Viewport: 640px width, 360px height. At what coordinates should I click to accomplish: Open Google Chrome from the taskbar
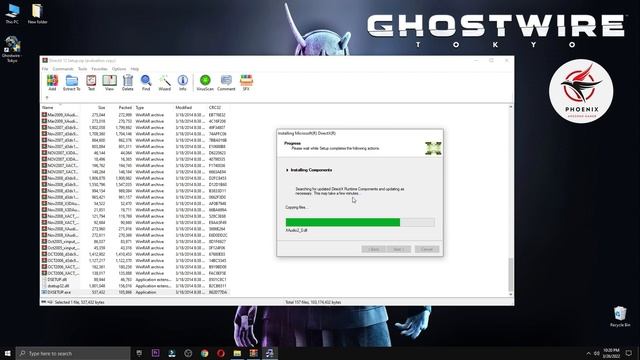coord(204,353)
